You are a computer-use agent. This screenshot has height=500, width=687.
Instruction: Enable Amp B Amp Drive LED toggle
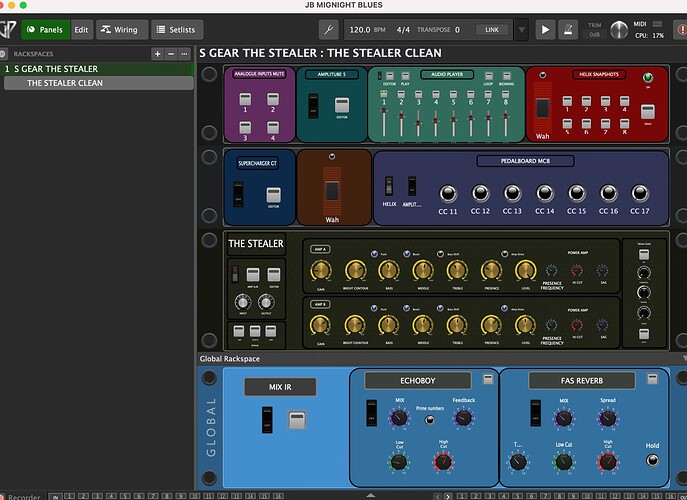504,308
